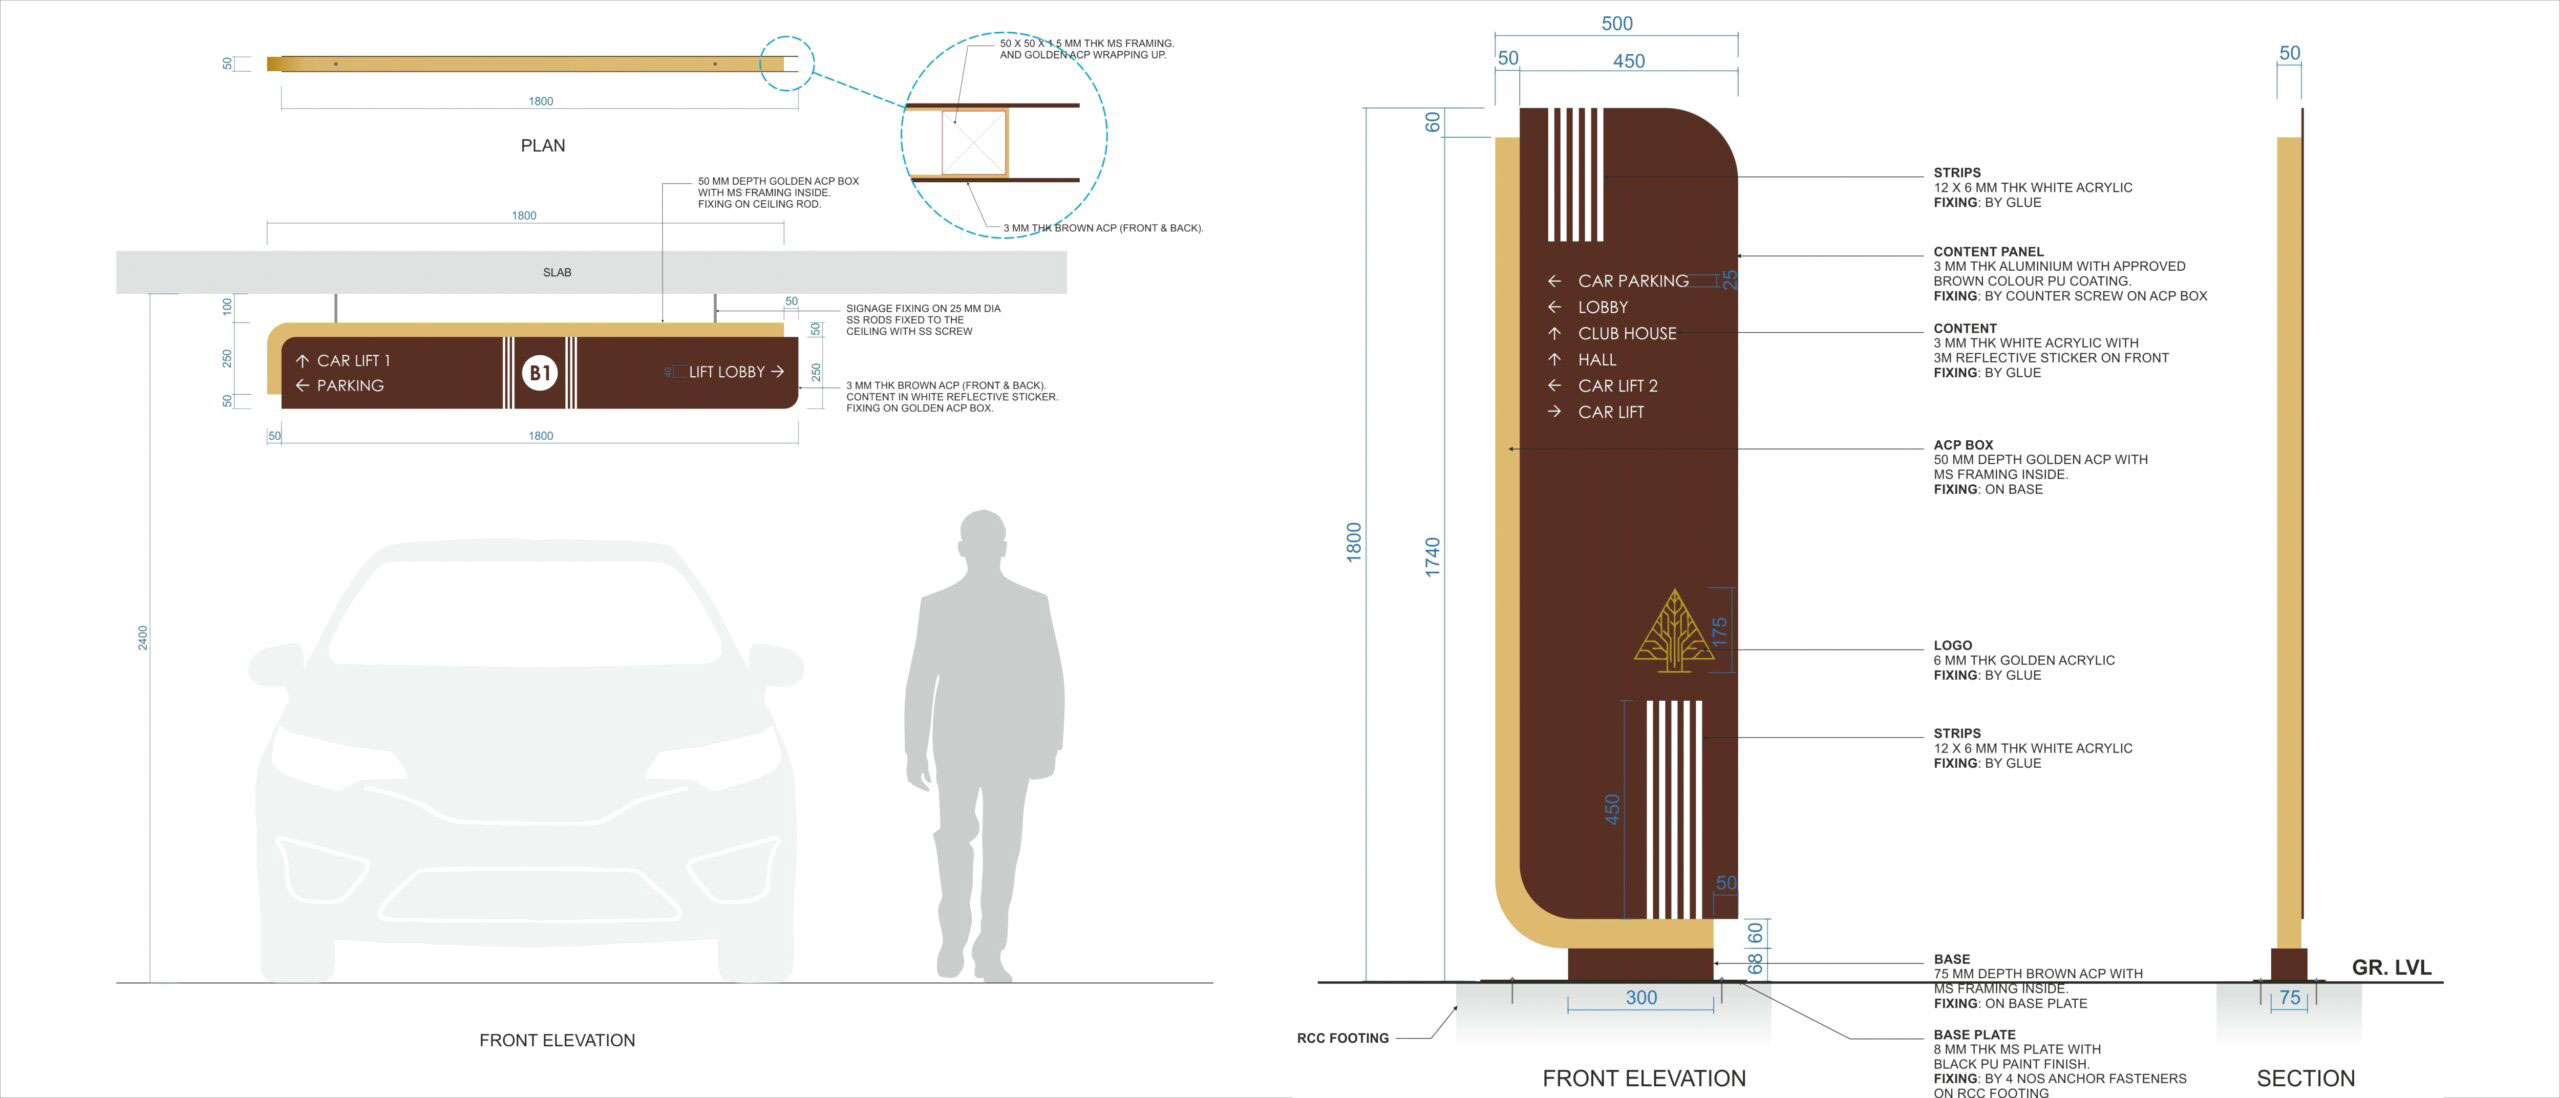Click the GR. LVL label

point(2391,967)
